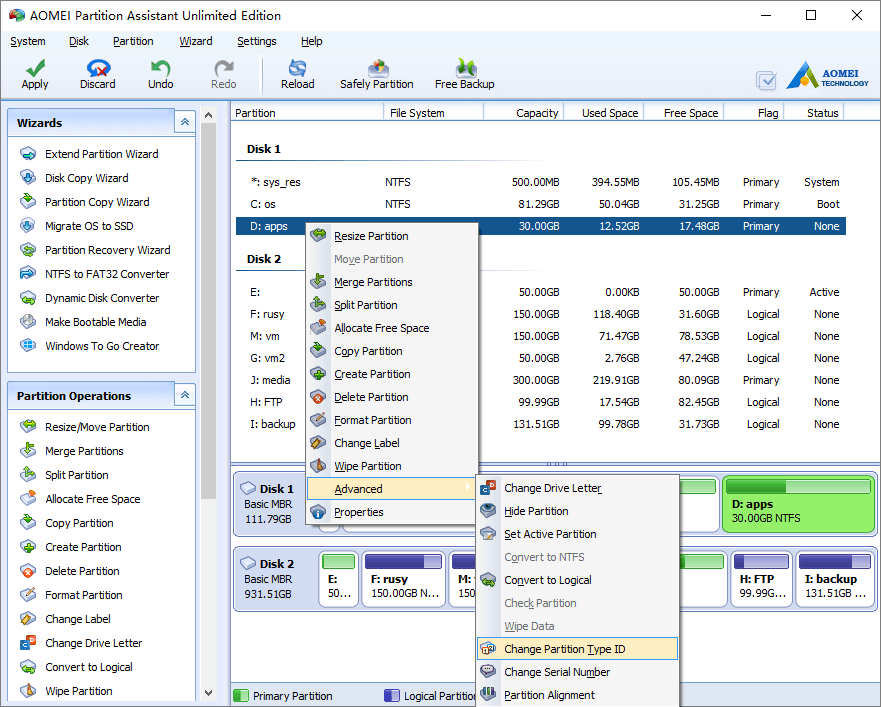This screenshot has width=881, height=707.
Task: Sort by Capacity column header
Action: (x=523, y=113)
